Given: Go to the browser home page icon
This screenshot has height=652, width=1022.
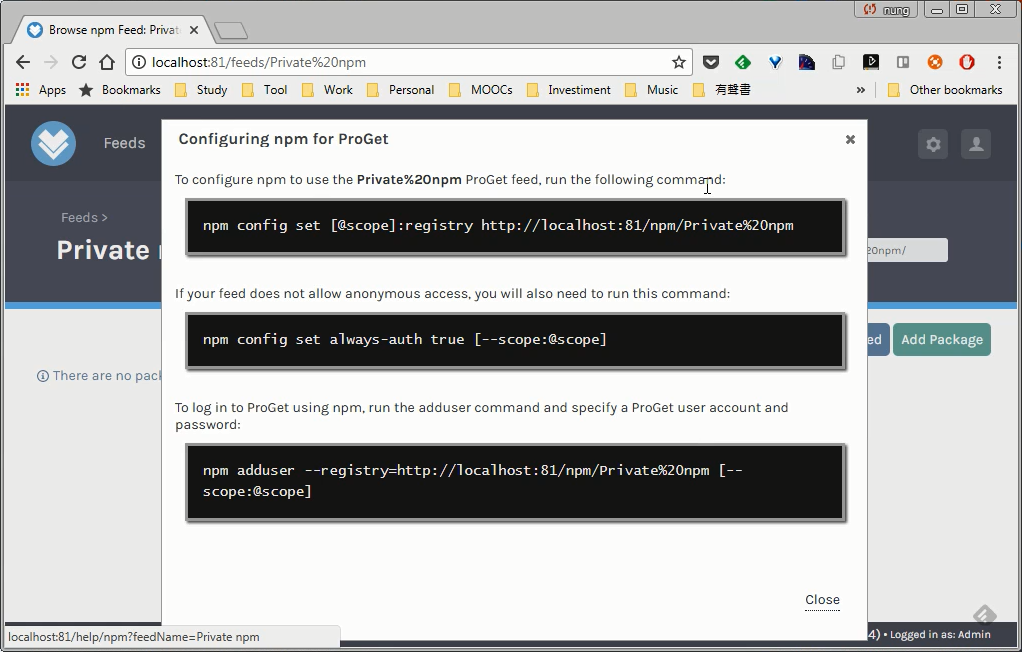Looking at the screenshot, I should point(107,62).
